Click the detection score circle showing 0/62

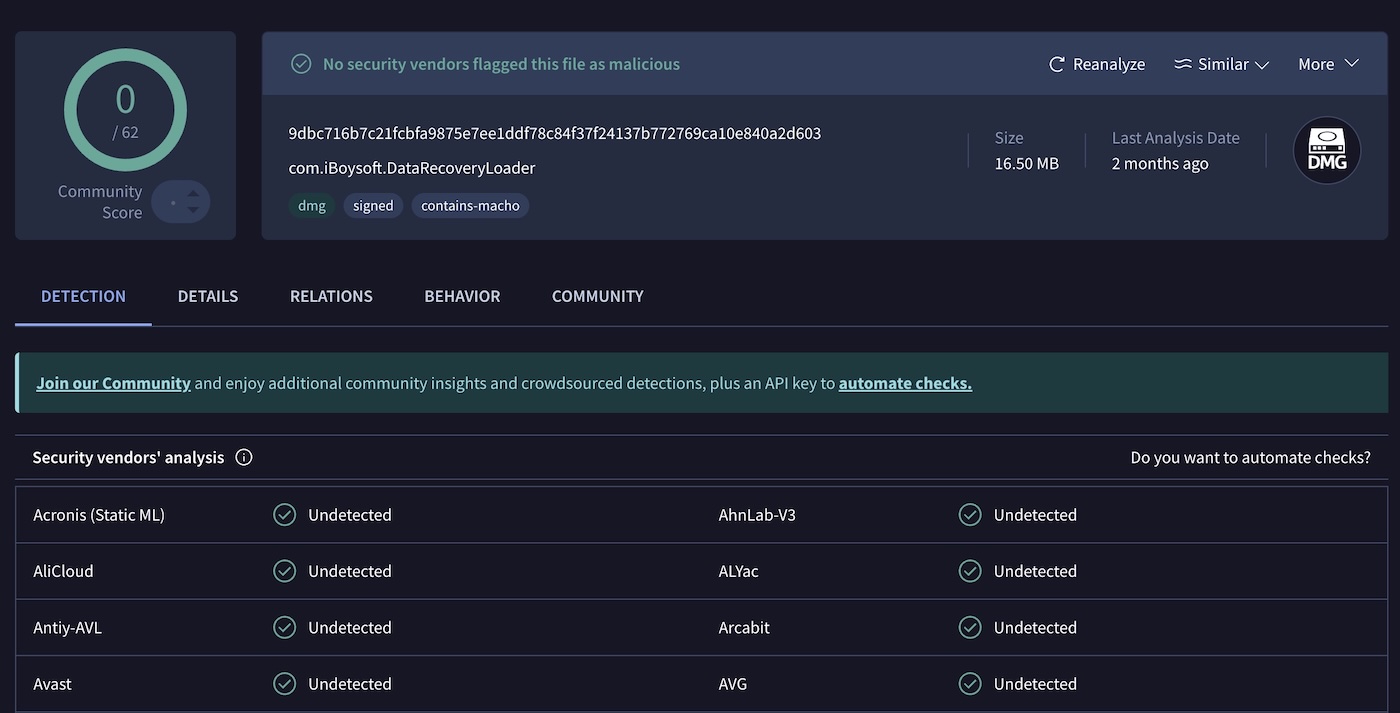coord(125,110)
